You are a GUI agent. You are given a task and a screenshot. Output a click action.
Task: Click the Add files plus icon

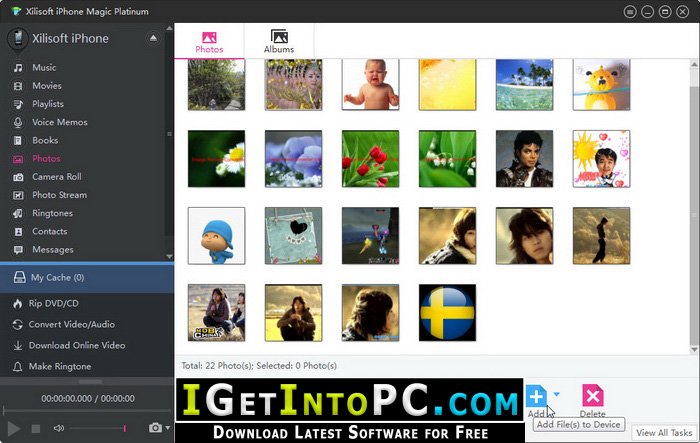[536, 396]
